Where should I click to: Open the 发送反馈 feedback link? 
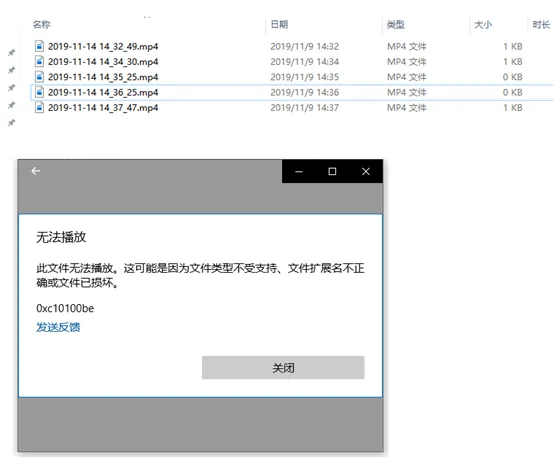(58, 327)
